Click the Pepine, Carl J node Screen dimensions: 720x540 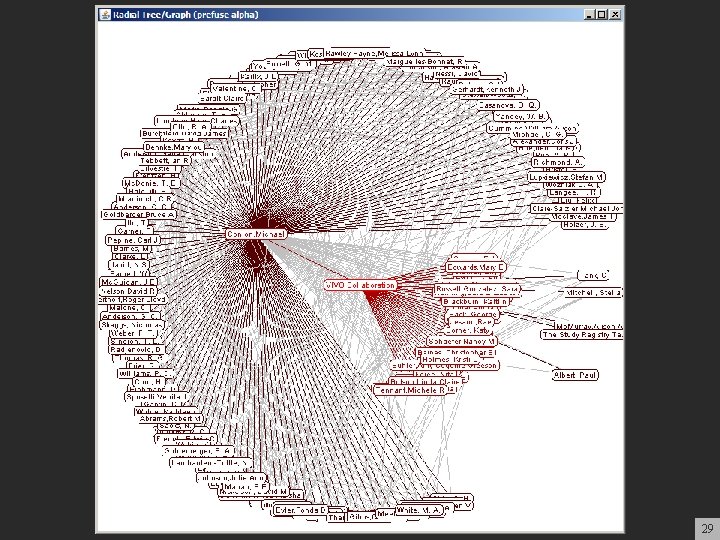click(133, 240)
